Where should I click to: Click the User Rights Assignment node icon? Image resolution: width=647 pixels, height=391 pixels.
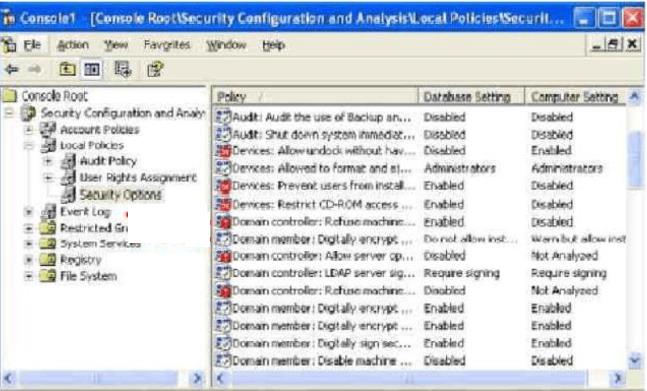point(68,178)
